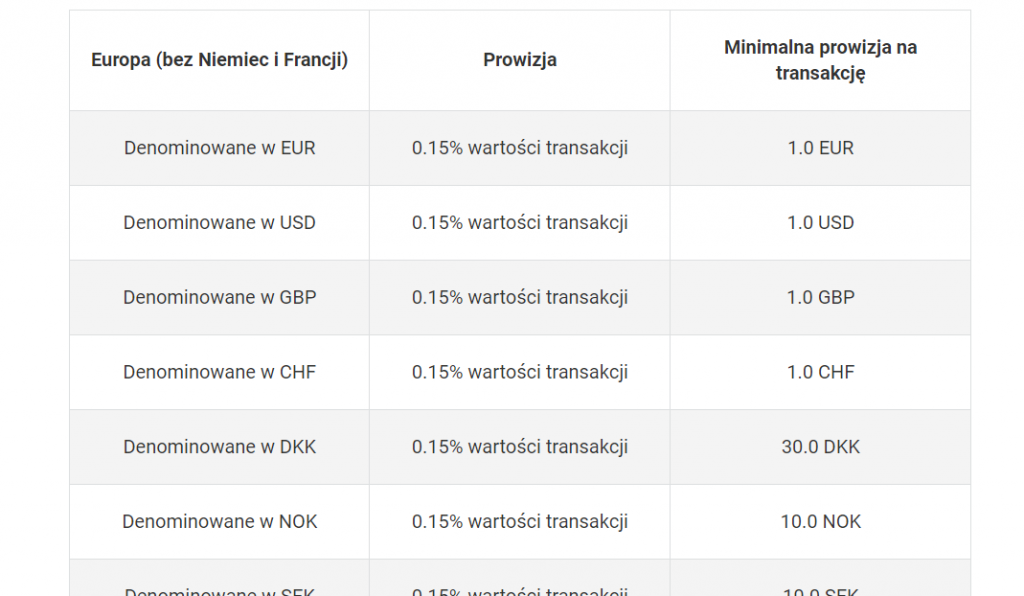Select the 'Denominowane w USD' cell
The image size is (1024, 596).
click(219, 223)
